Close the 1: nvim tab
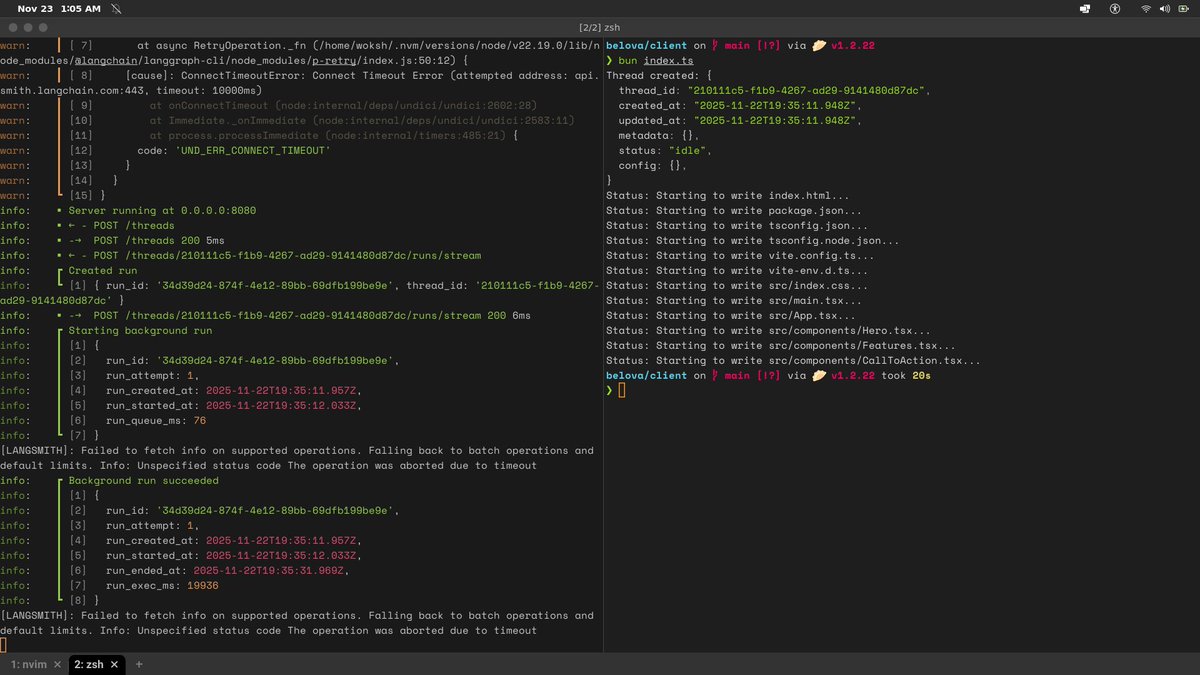The height and width of the screenshot is (675, 1200). coord(56,664)
